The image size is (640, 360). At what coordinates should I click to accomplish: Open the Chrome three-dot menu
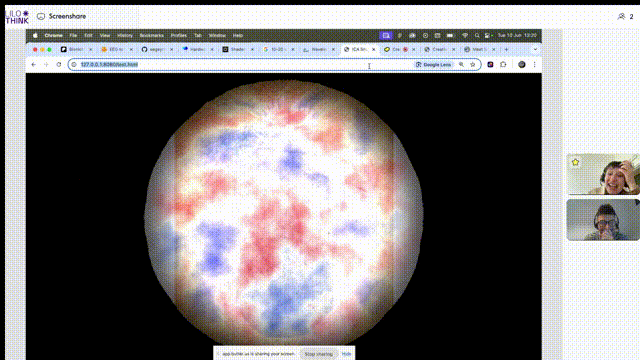(534, 64)
